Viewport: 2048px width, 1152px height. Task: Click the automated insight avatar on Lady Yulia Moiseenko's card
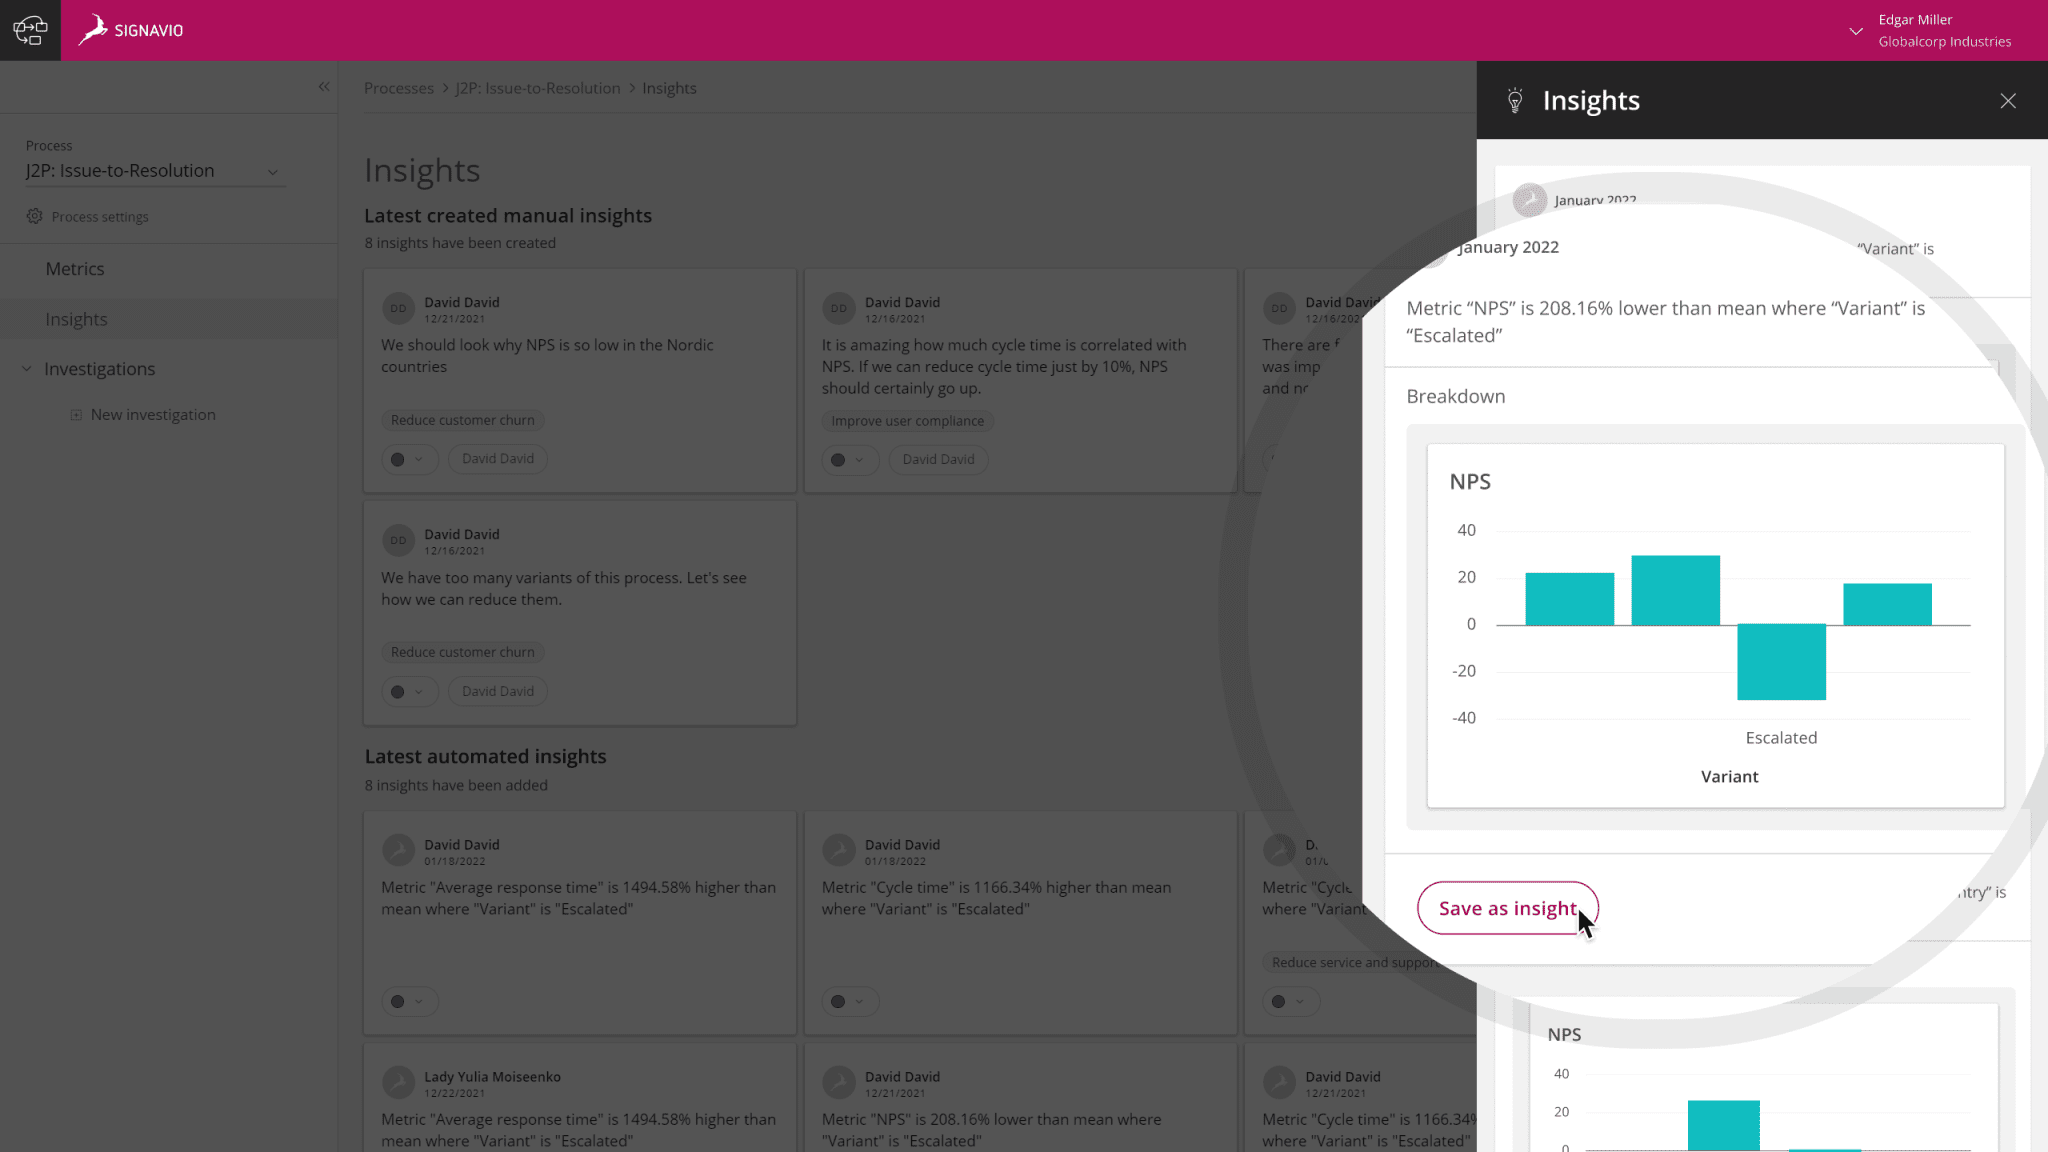pyautogui.click(x=398, y=1082)
